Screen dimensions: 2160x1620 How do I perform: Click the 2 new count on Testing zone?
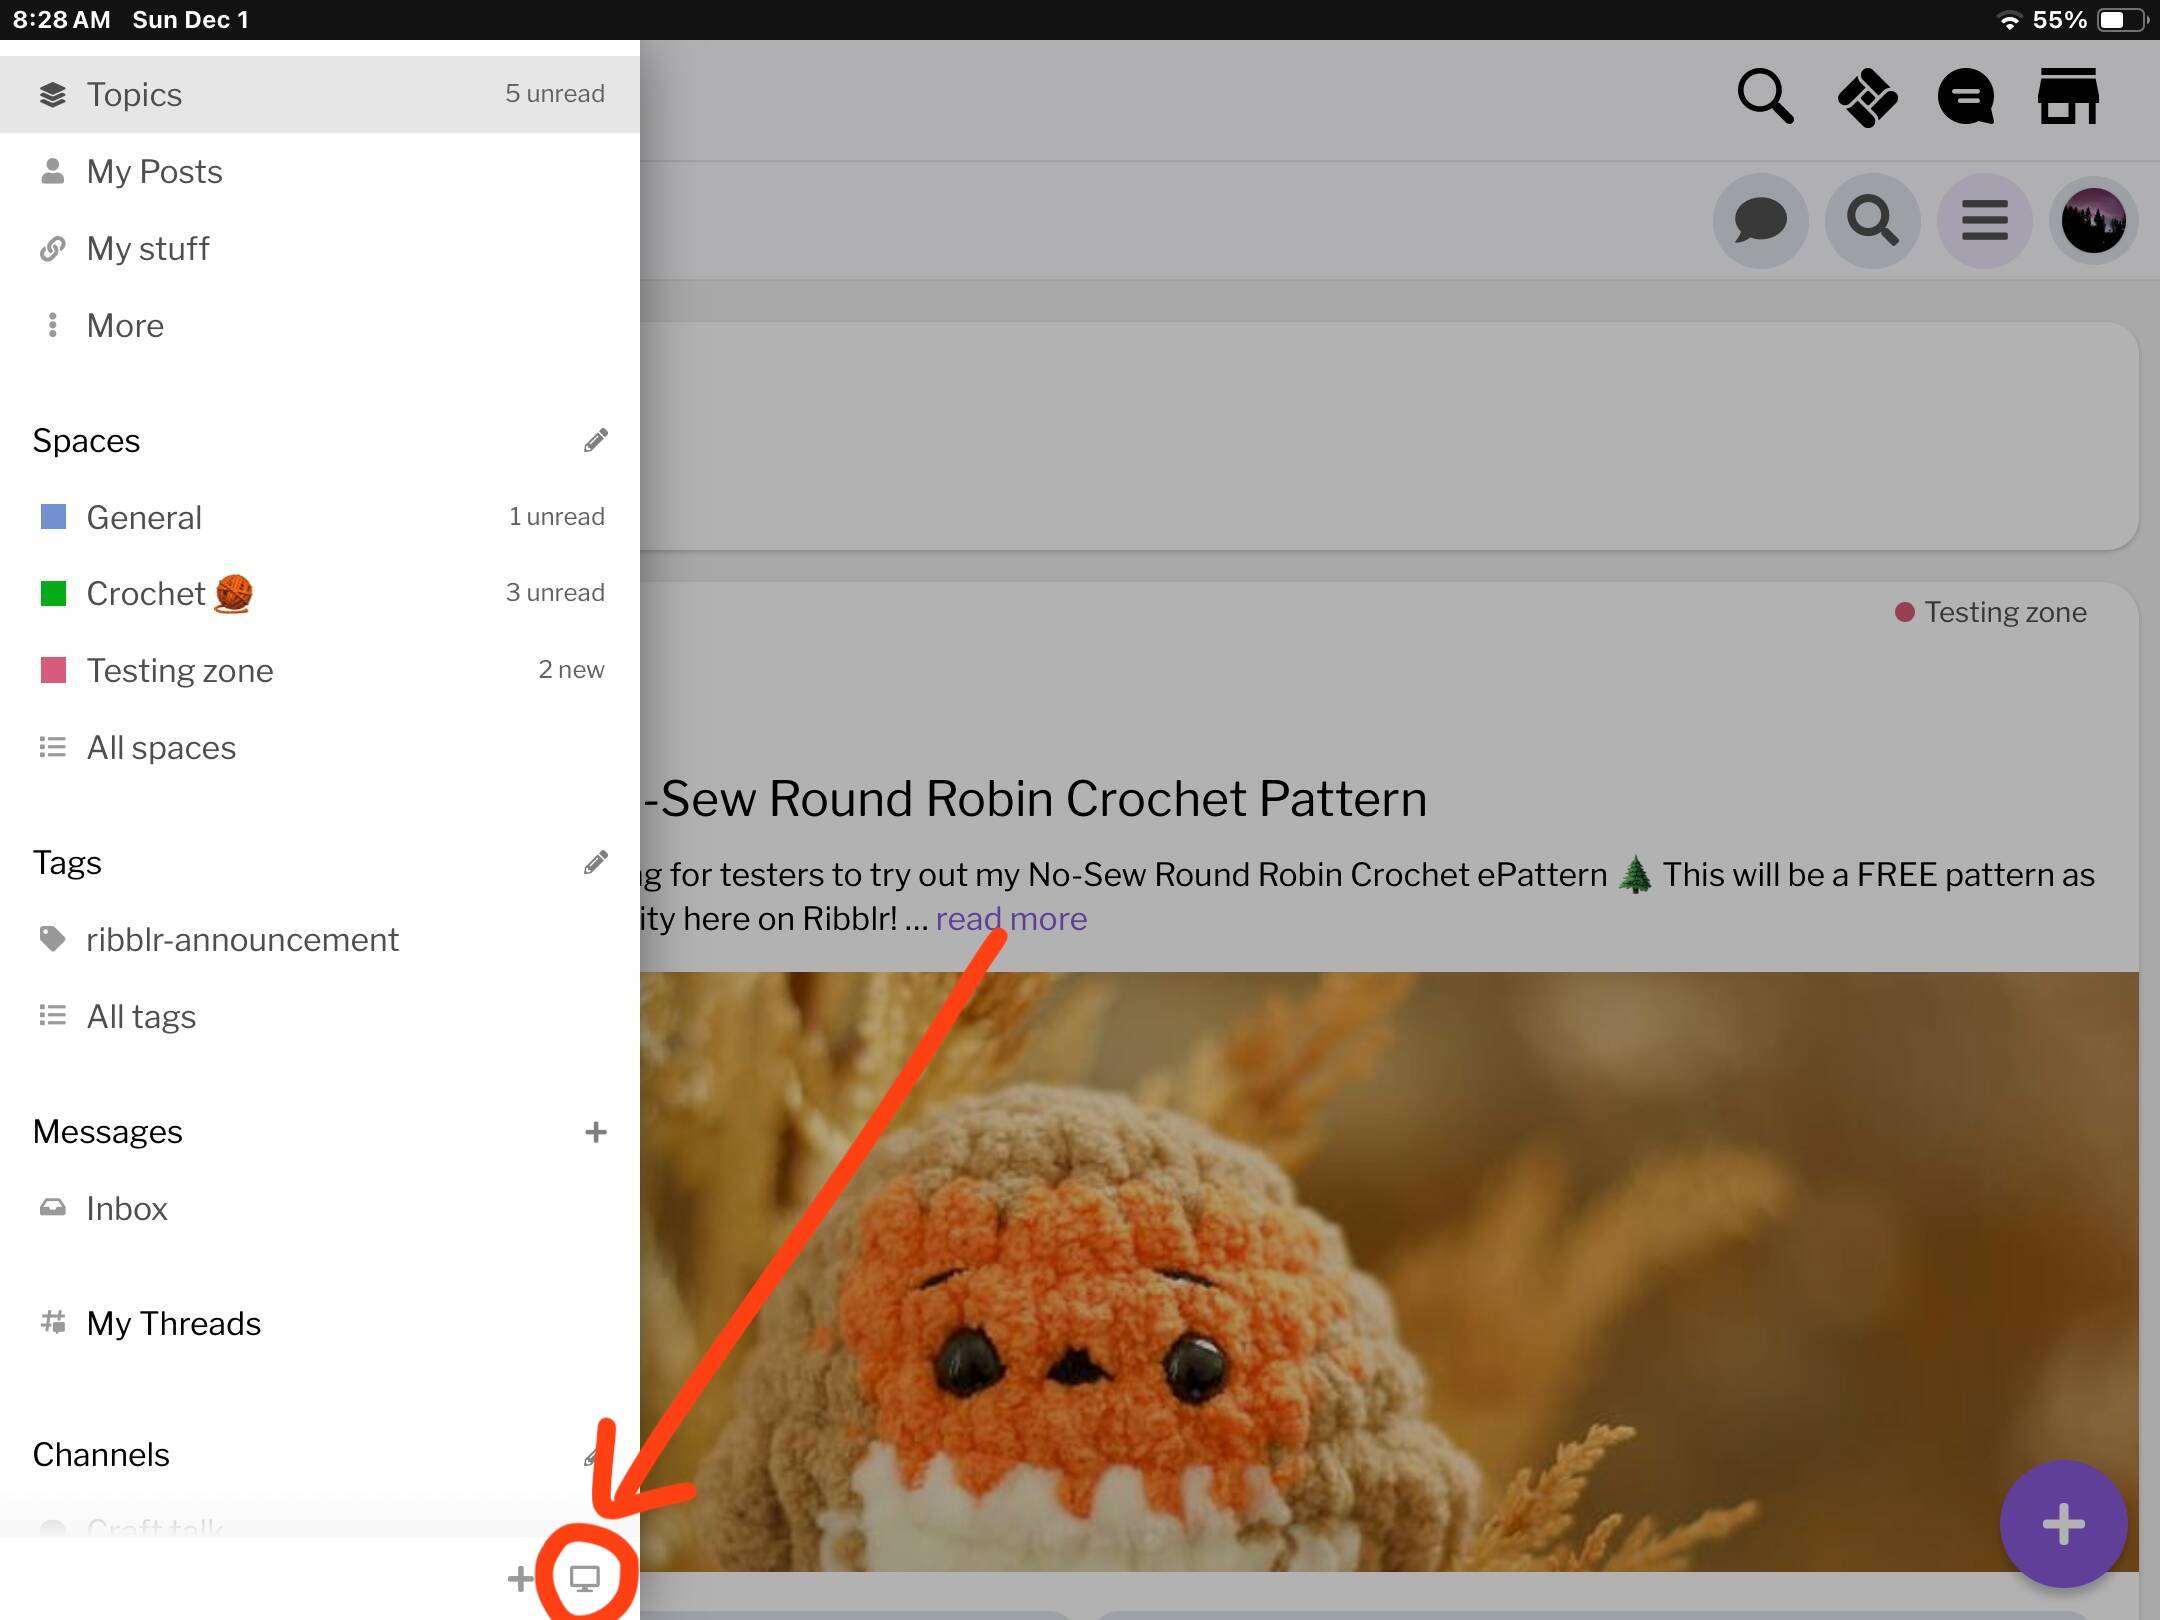click(x=571, y=669)
